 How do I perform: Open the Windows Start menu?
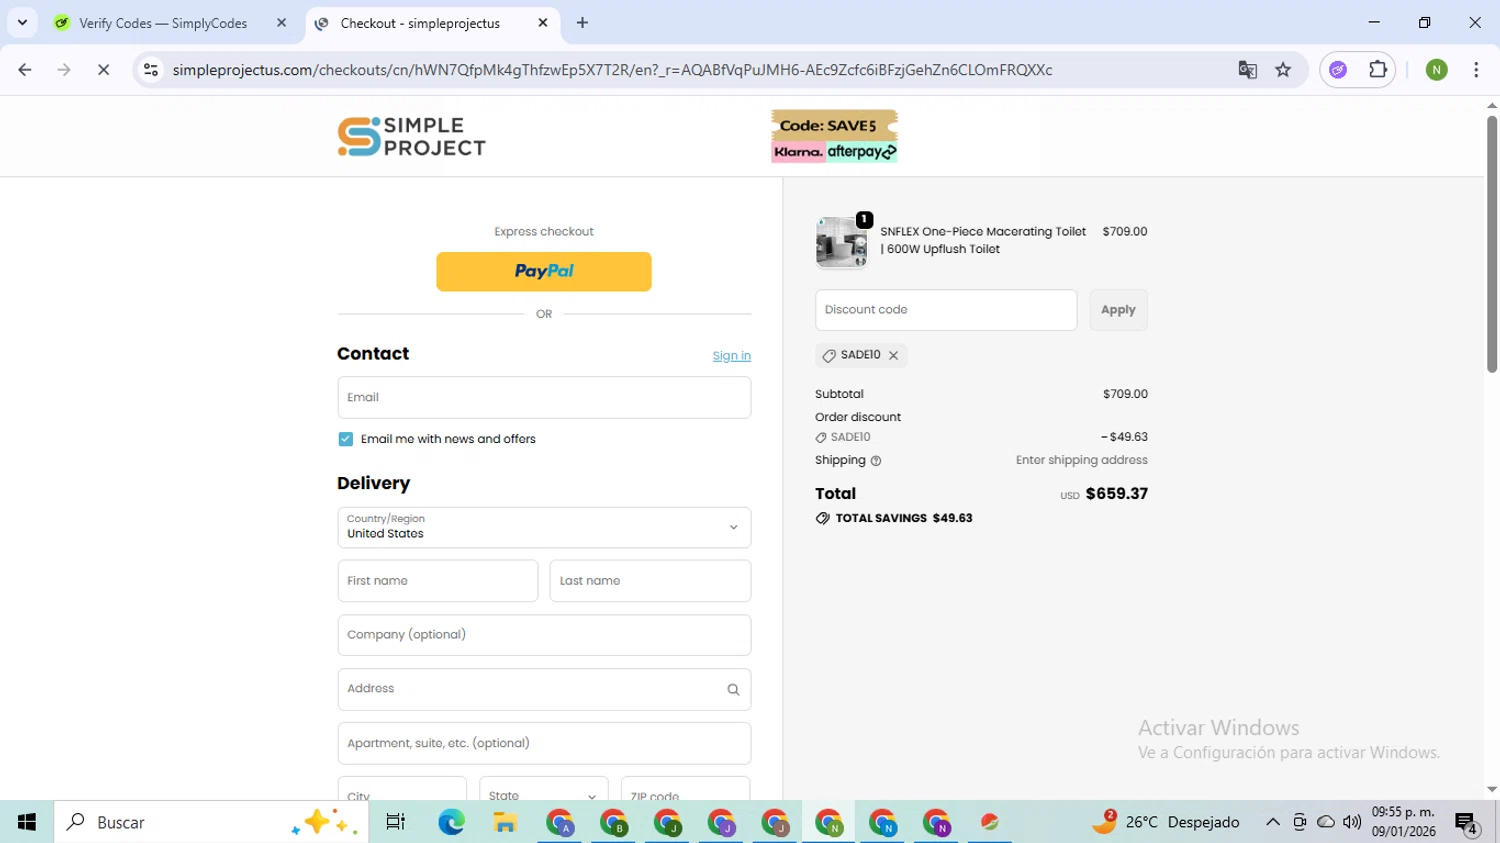27,822
